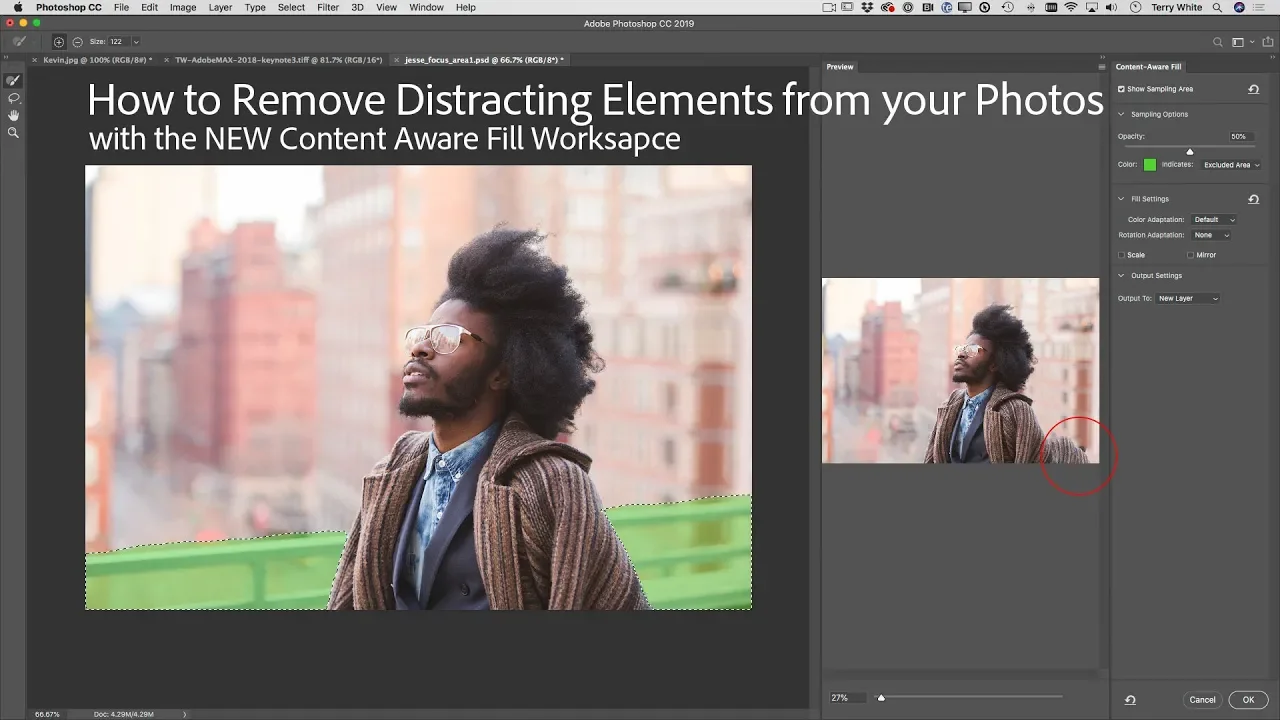Open the Apple menu
Image resolution: width=1280 pixels, height=720 pixels.
coord(17,7)
